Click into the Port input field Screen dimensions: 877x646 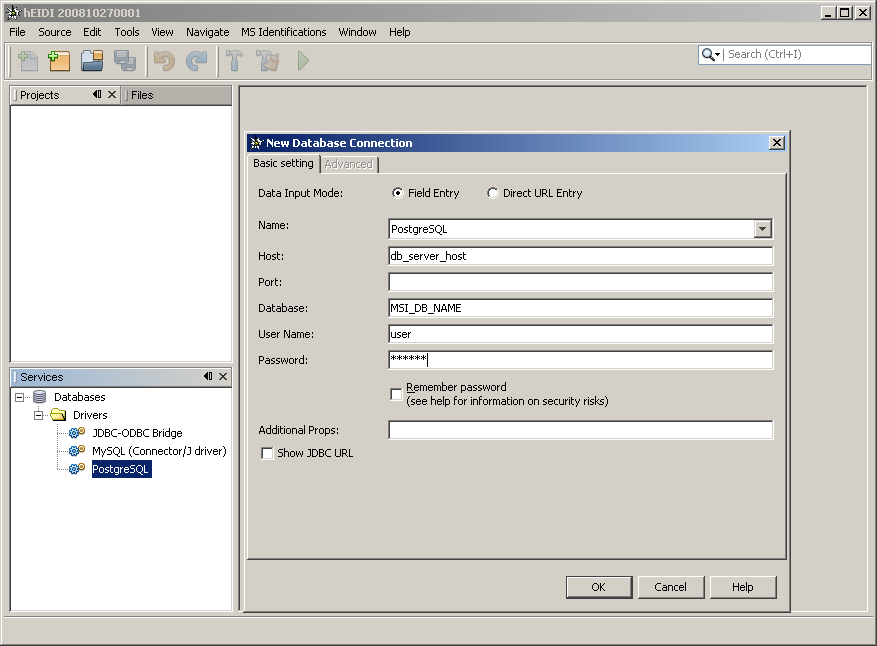click(580, 282)
